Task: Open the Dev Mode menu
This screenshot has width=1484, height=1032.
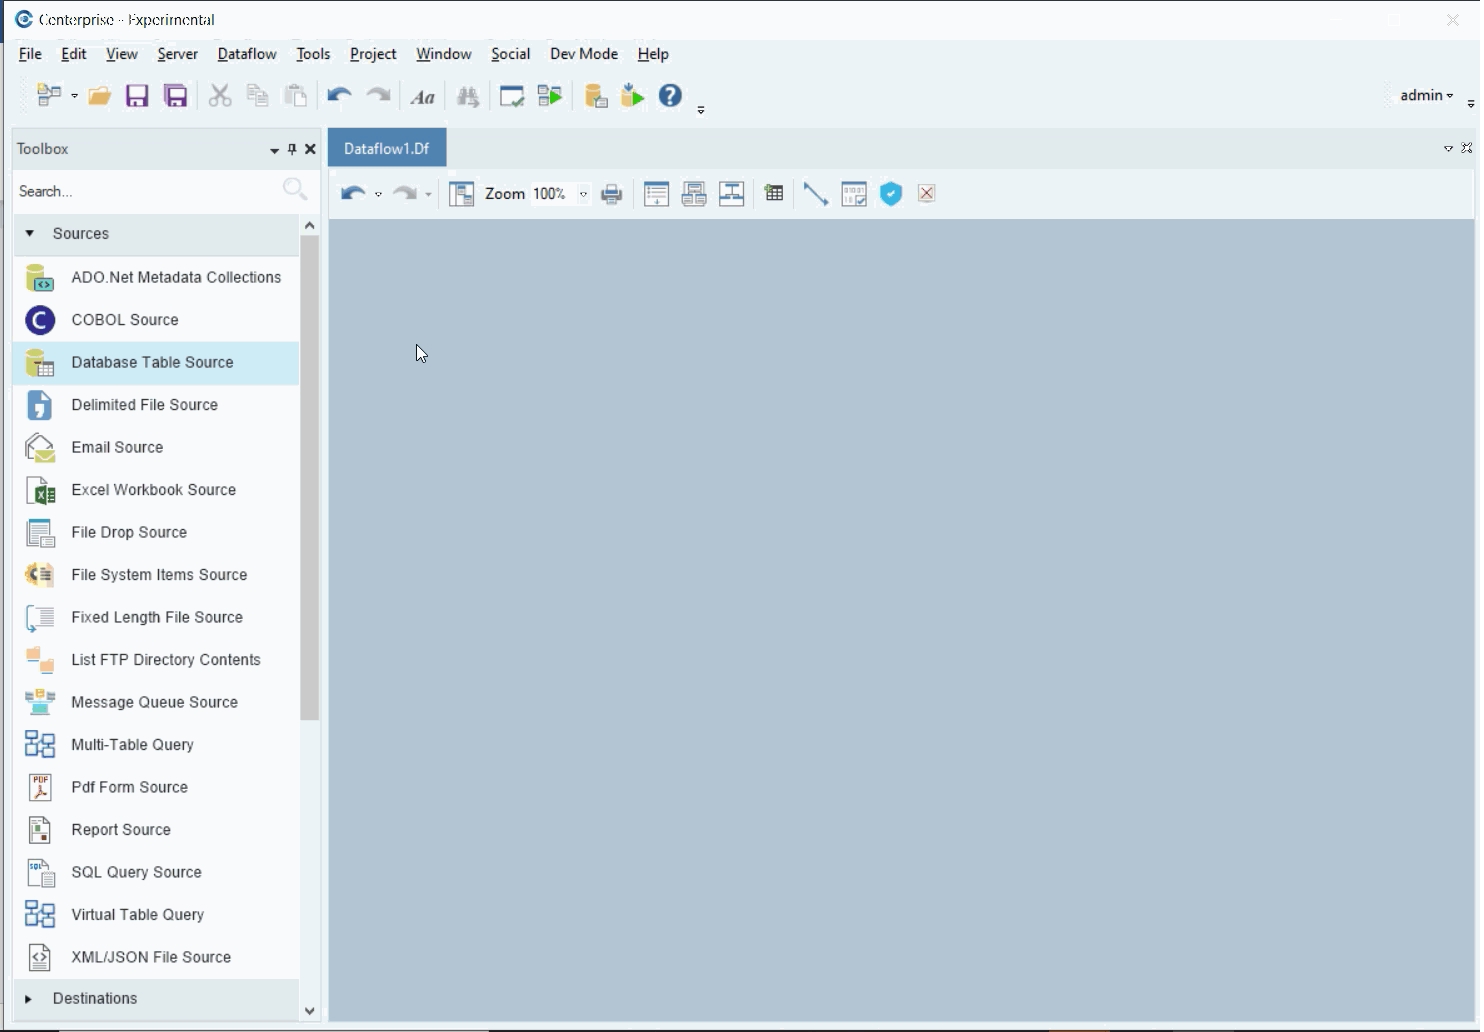Action: pyautogui.click(x=584, y=54)
